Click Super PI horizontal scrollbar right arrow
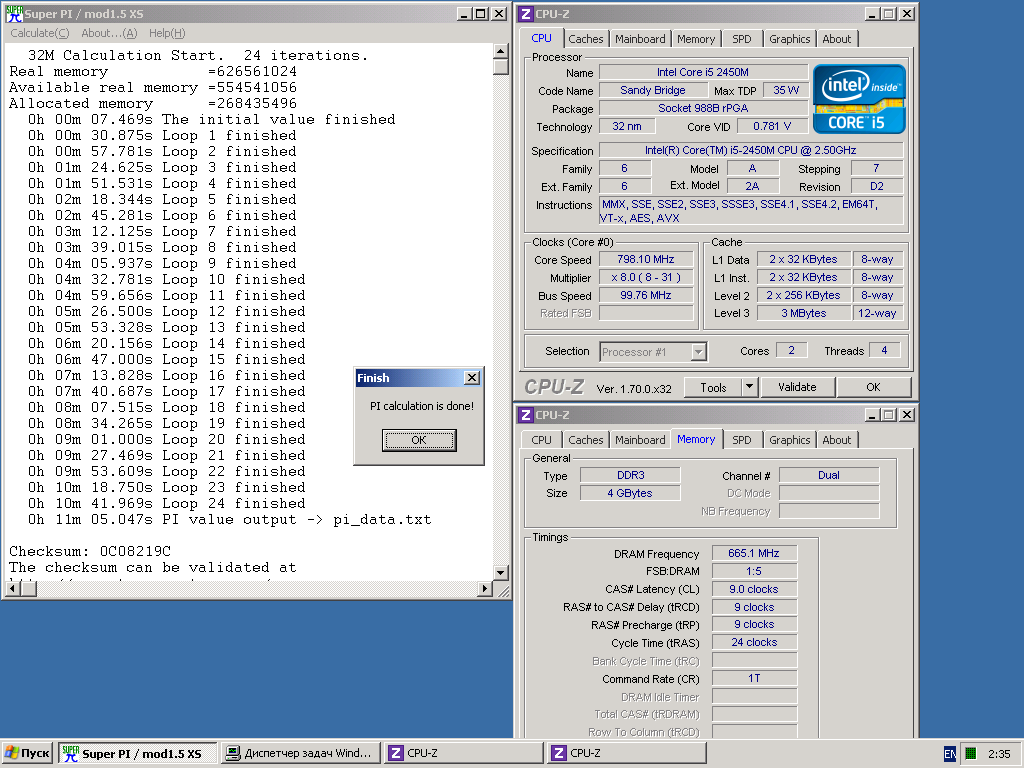Screen dimensions: 1024x768 click(x=484, y=588)
